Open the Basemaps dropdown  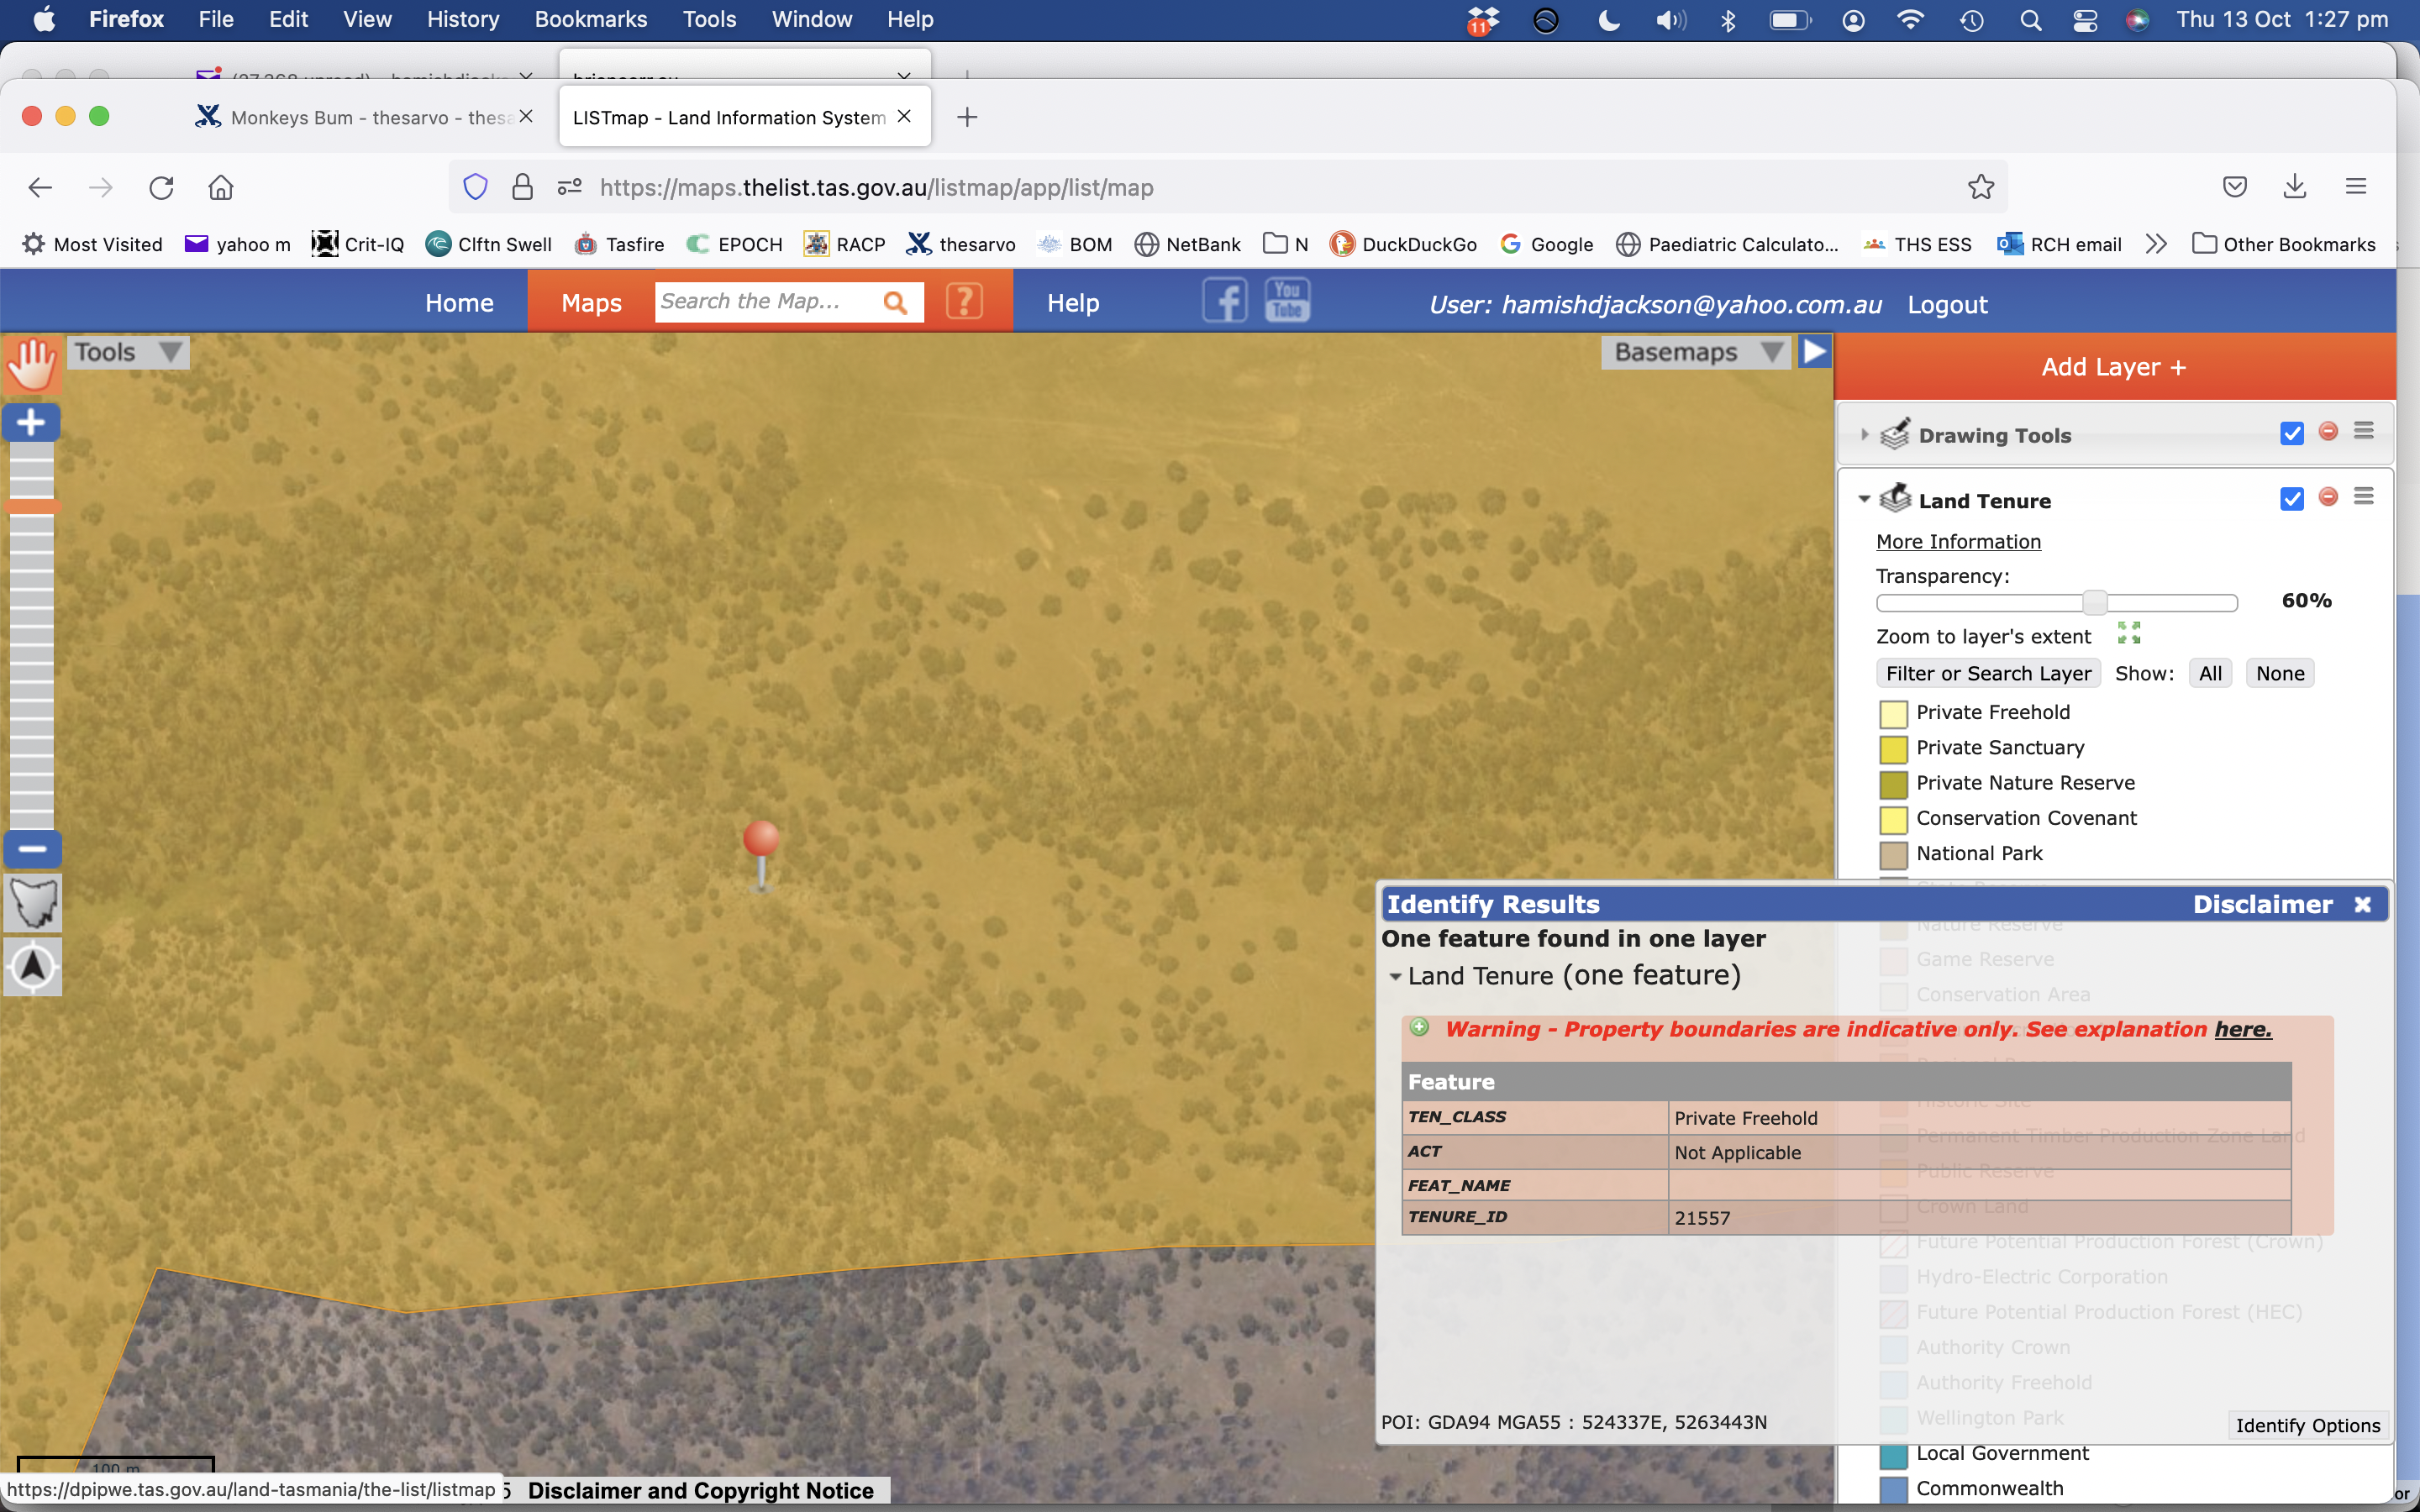(1696, 352)
